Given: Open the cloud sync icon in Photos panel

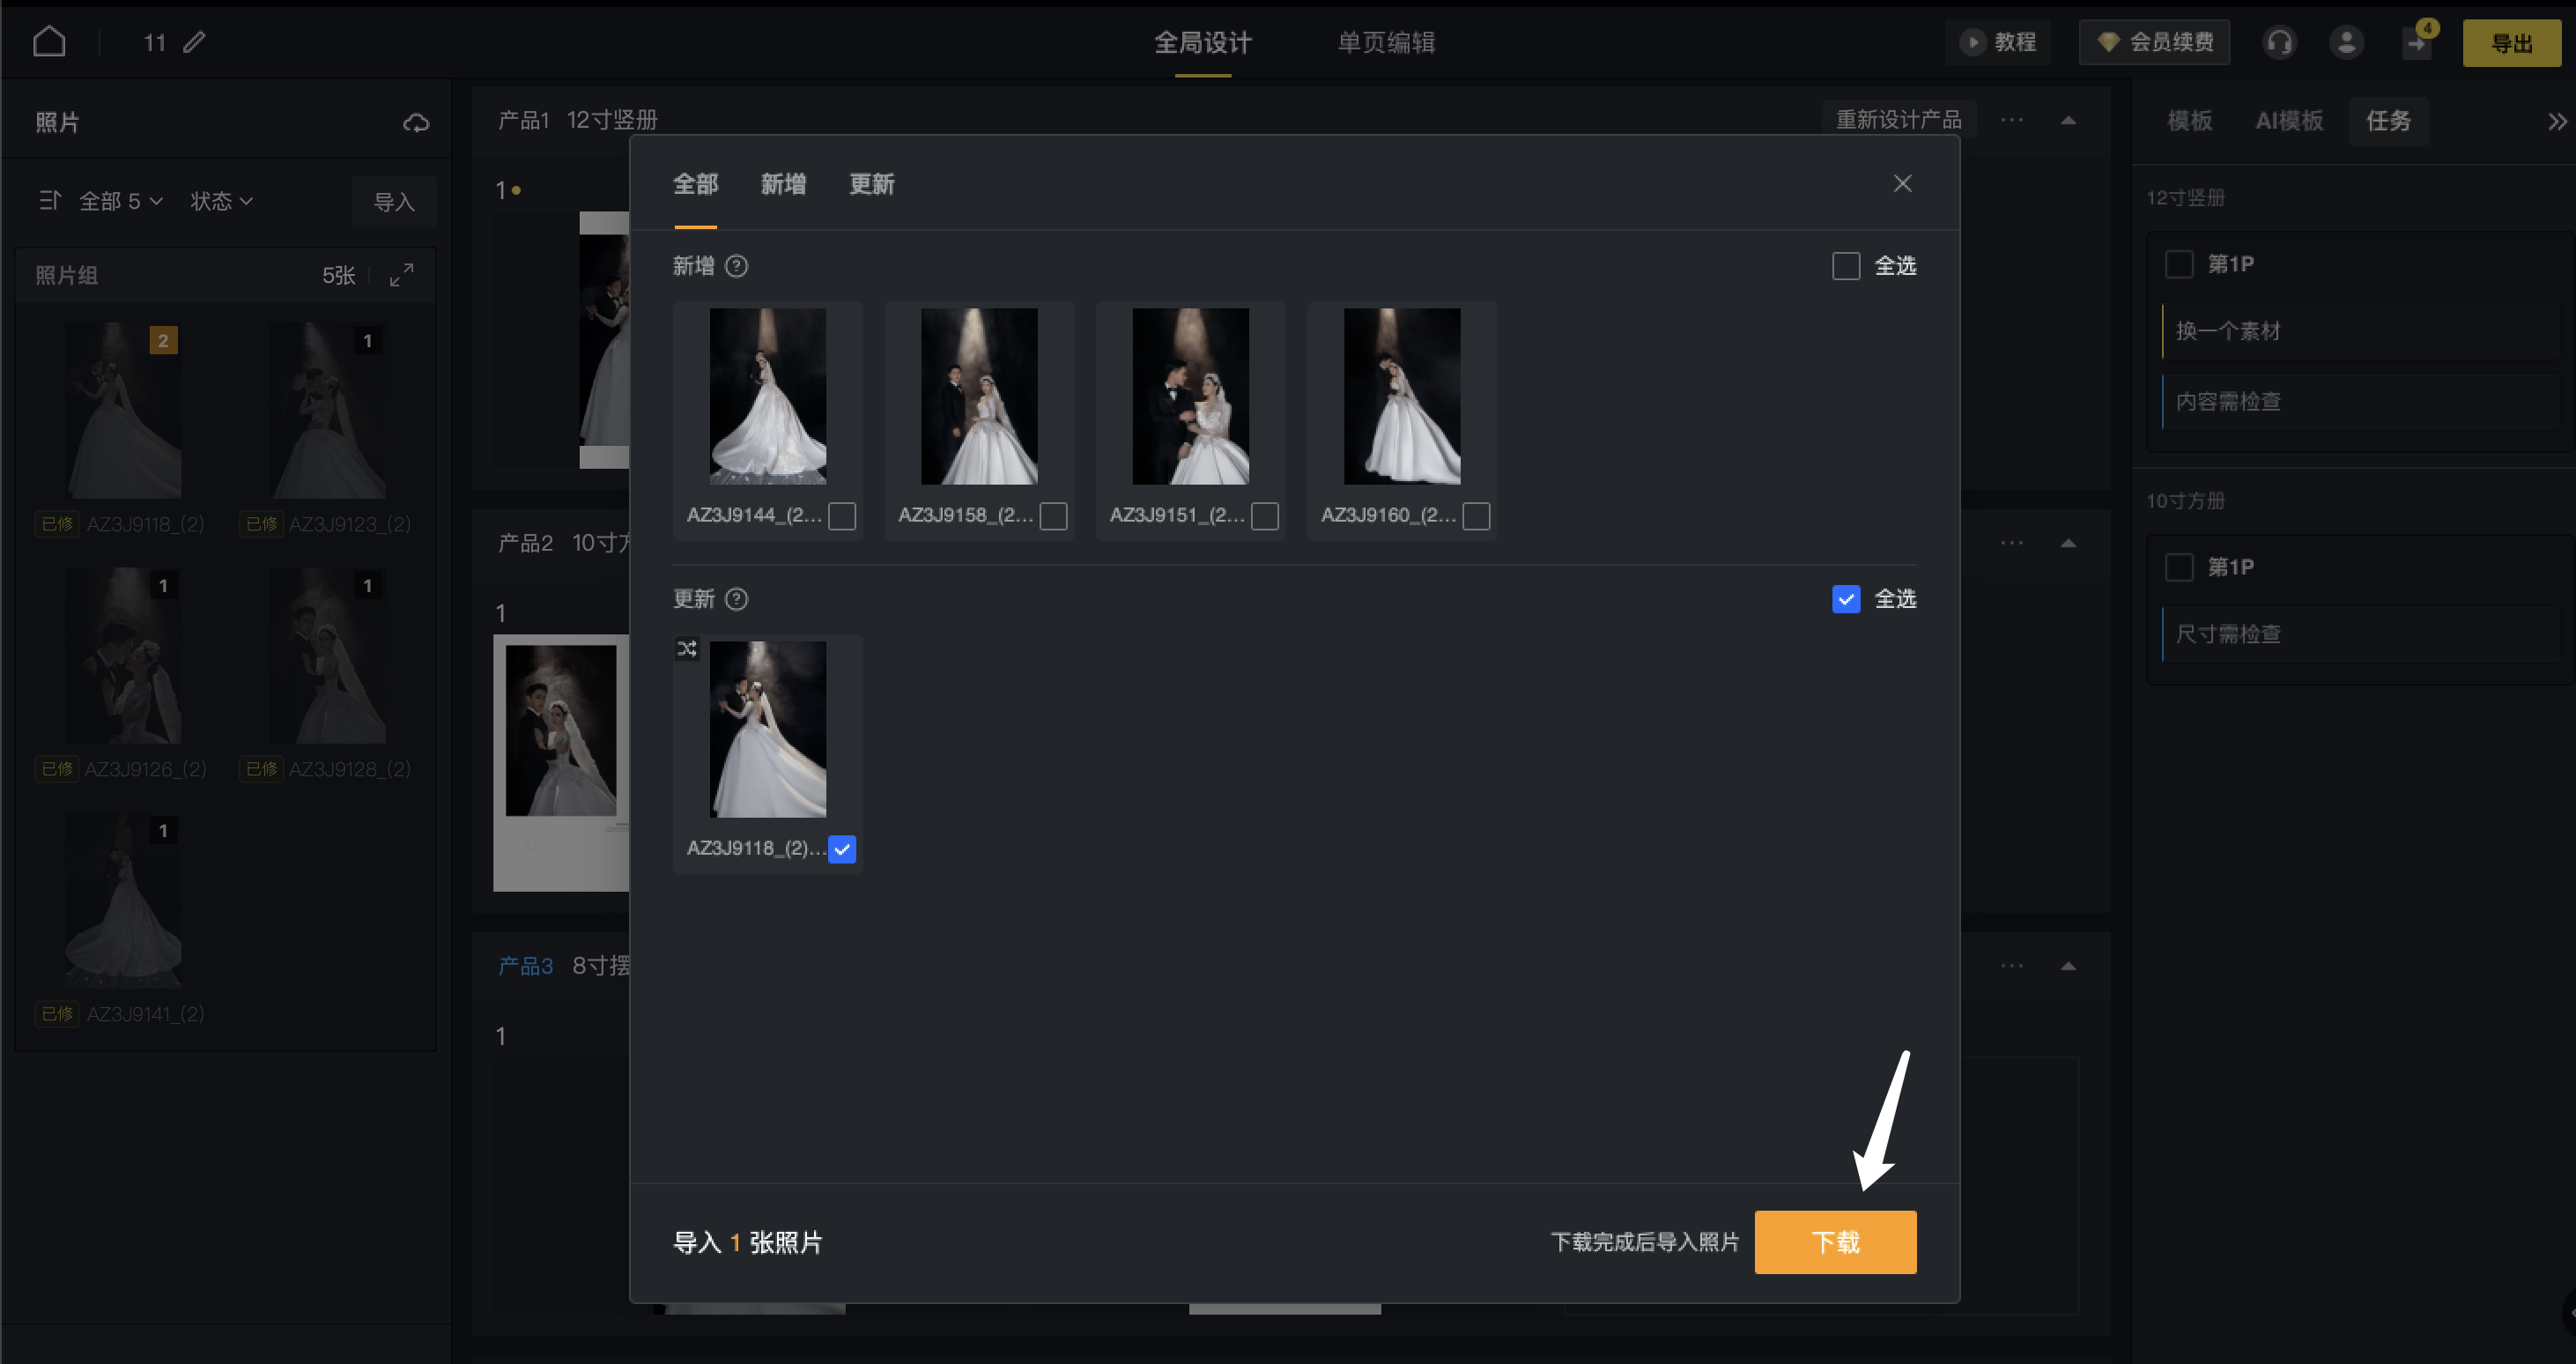Looking at the screenshot, I should tap(416, 123).
